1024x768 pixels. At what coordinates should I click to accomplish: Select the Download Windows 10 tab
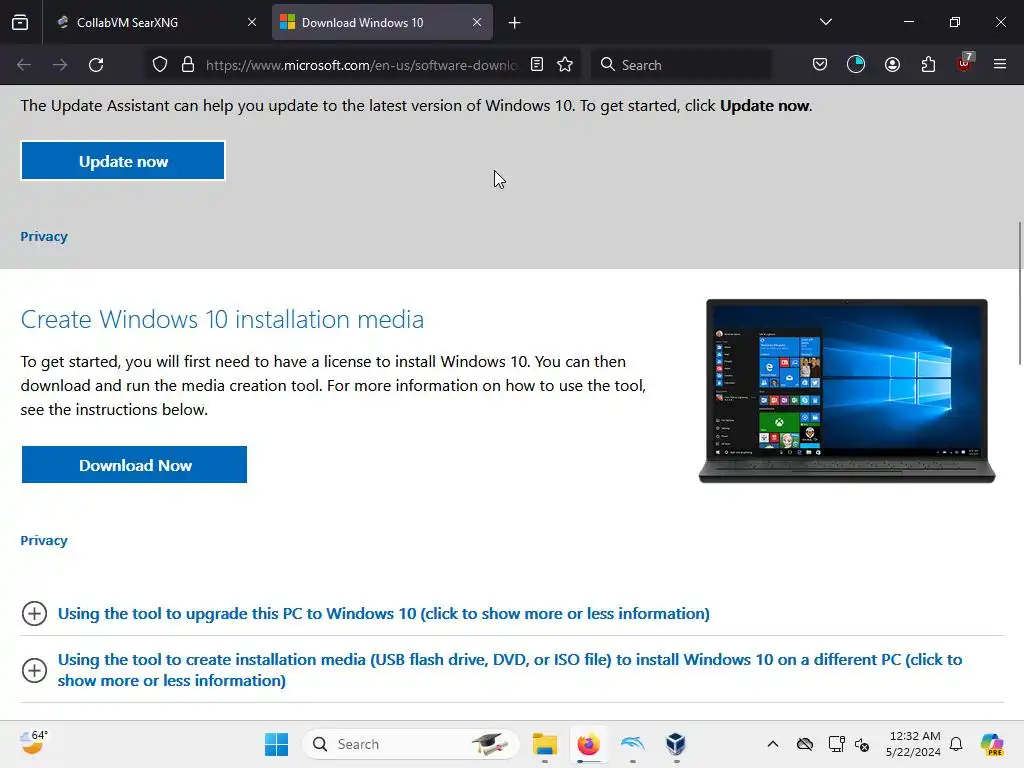pos(382,22)
